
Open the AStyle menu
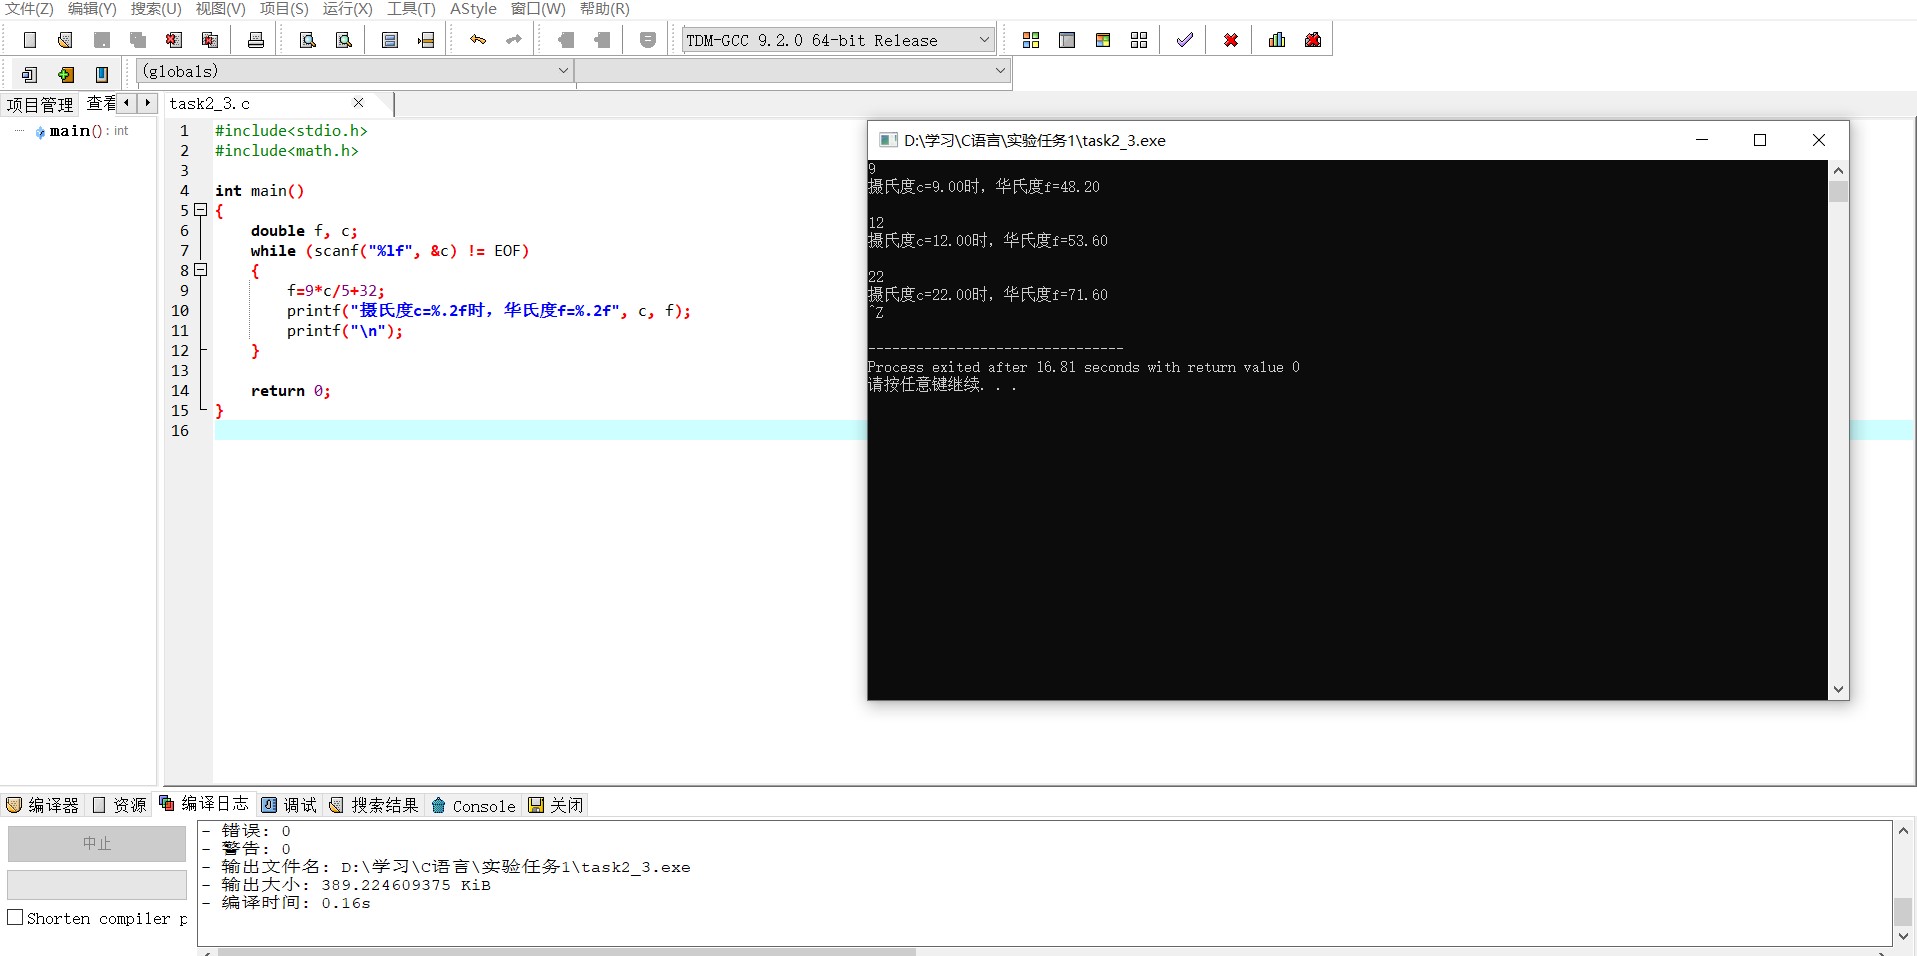click(473, 9)
